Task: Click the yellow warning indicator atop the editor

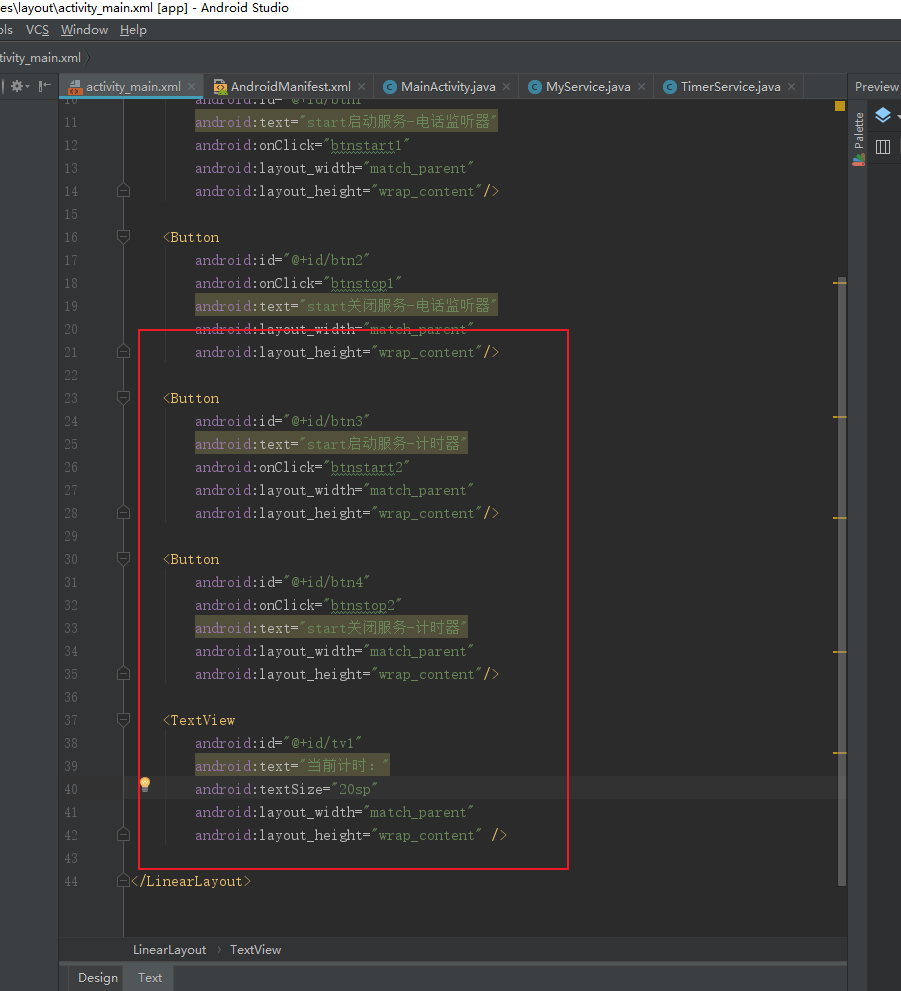Action: (840, 106)
